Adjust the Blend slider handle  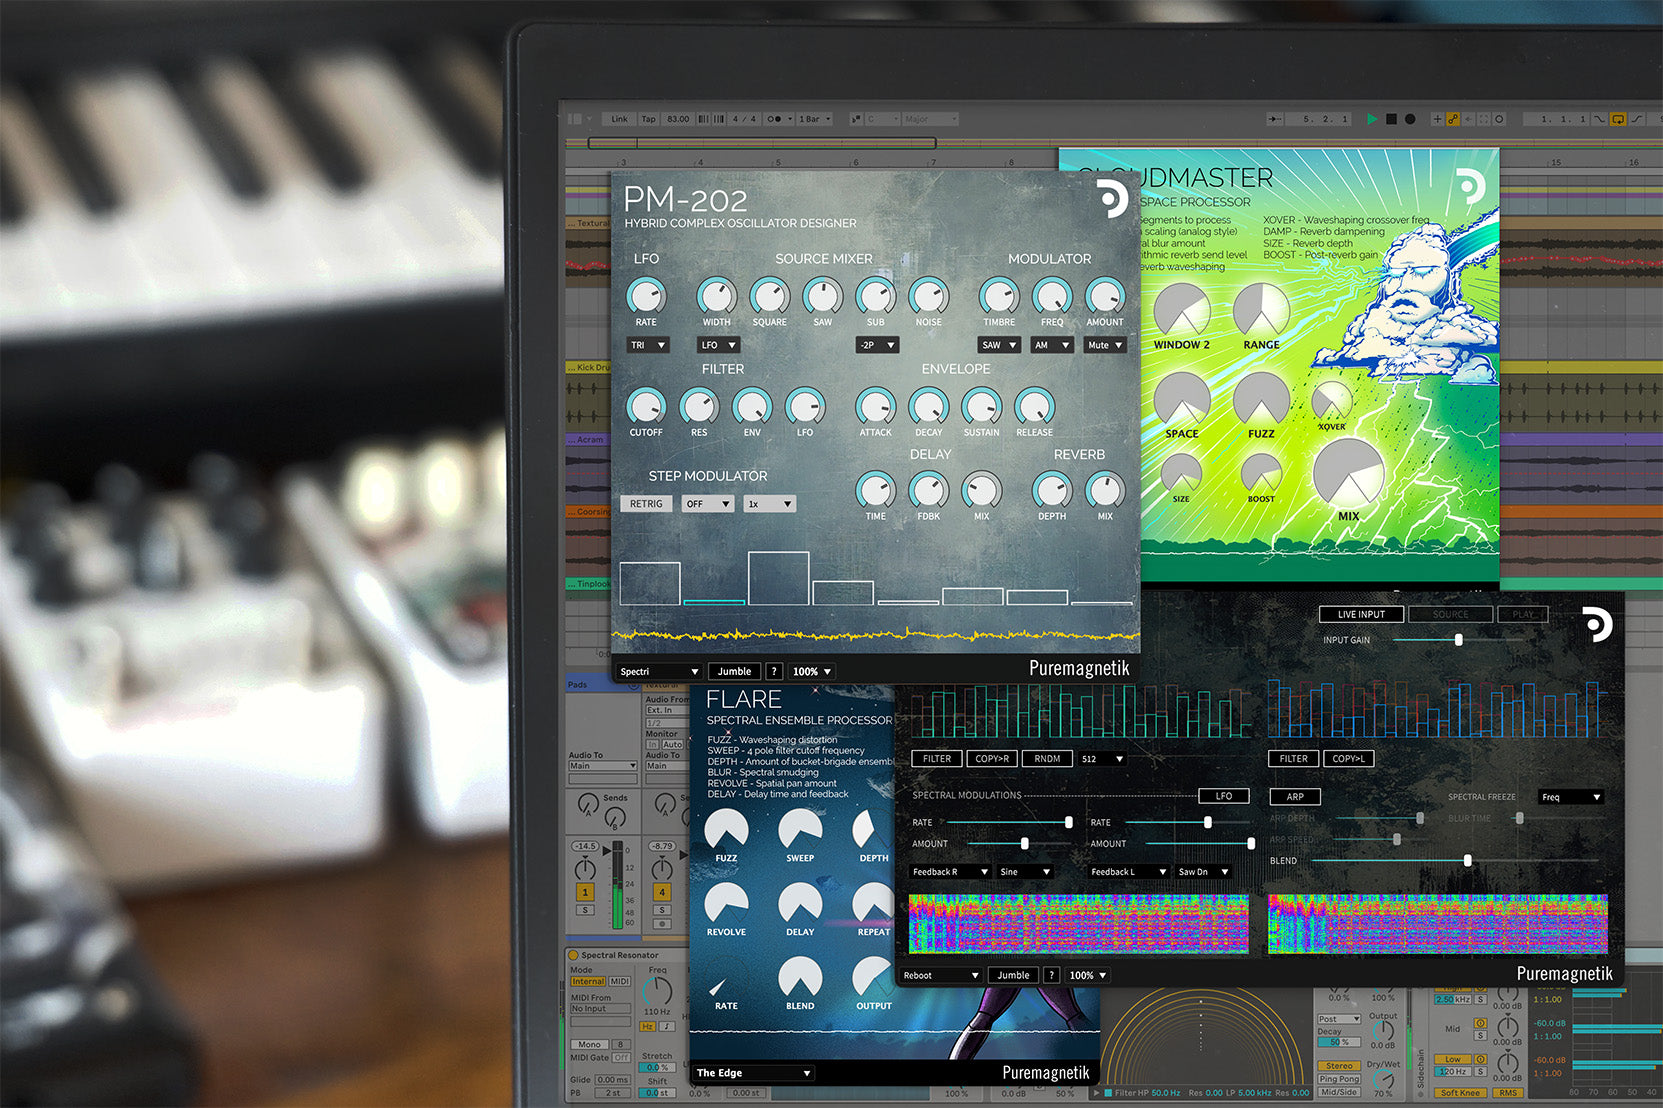point(1468,860)
